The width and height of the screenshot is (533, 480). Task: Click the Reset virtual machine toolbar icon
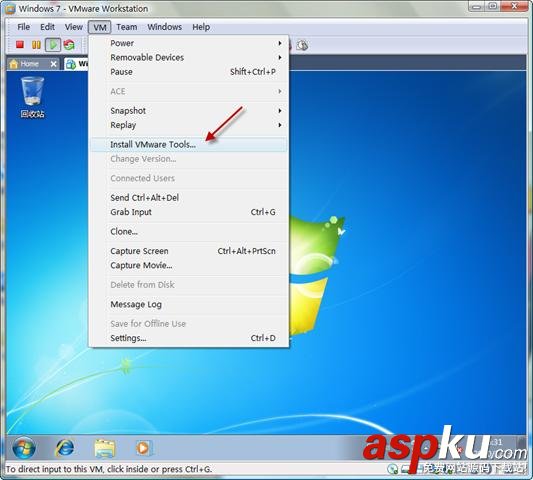tap(69, 45)
